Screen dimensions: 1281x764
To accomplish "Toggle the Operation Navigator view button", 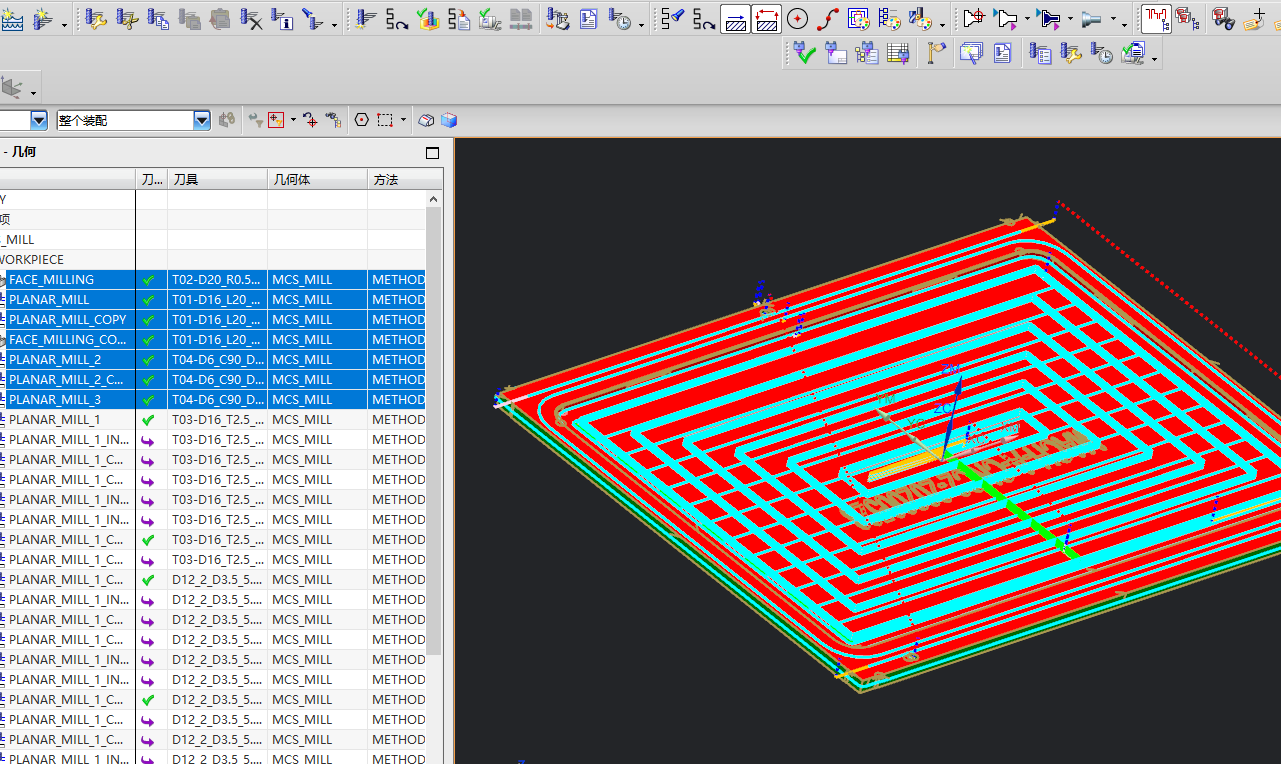I will coord(1156,19).
